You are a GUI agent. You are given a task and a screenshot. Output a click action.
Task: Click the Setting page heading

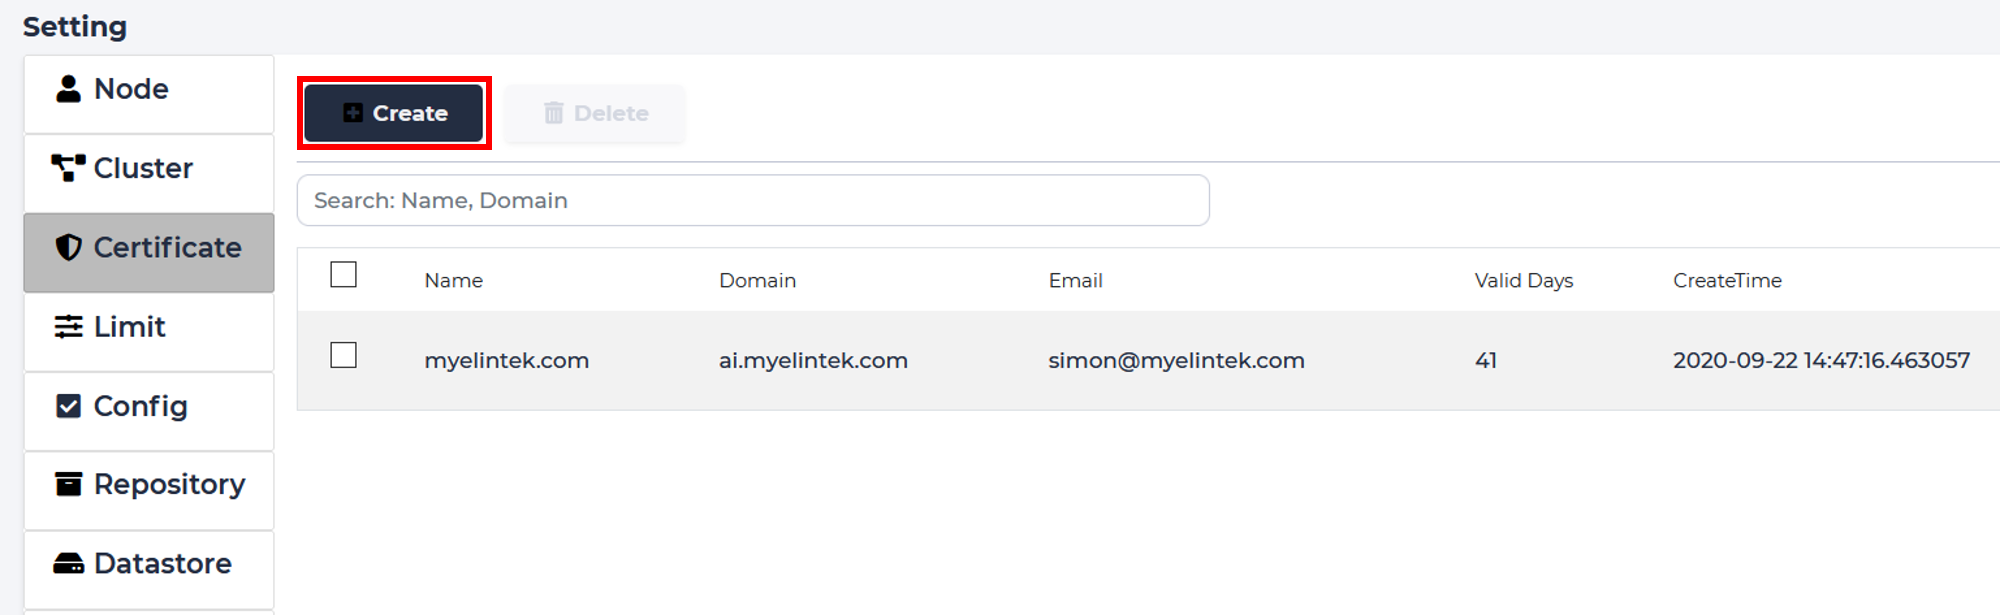pyautogui.click(x=75, y=26)
